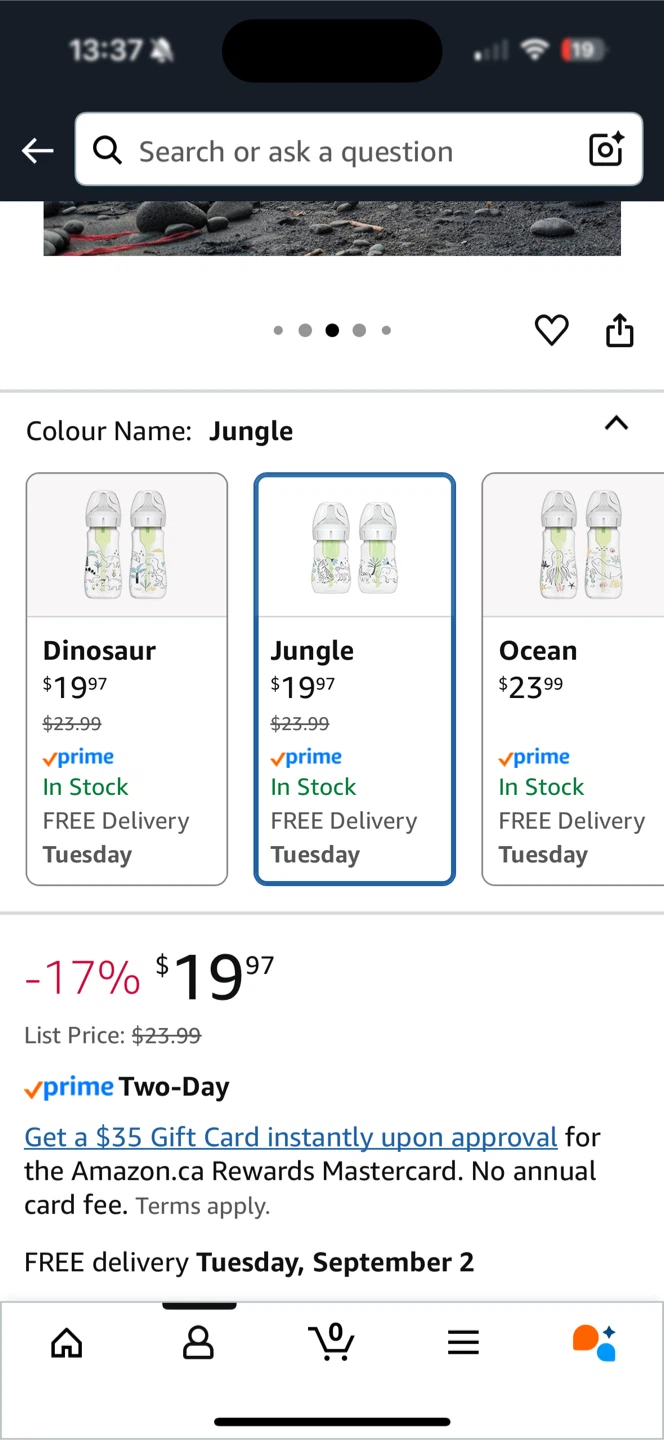Open camera lens search icon
This screenshot has width=664, height=1440.
[606, 150]
